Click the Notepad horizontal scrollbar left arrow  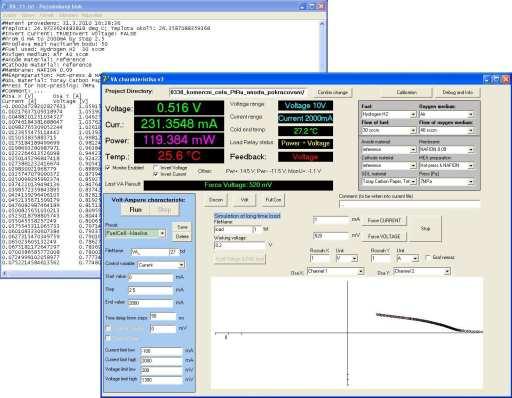click(4, 274)
